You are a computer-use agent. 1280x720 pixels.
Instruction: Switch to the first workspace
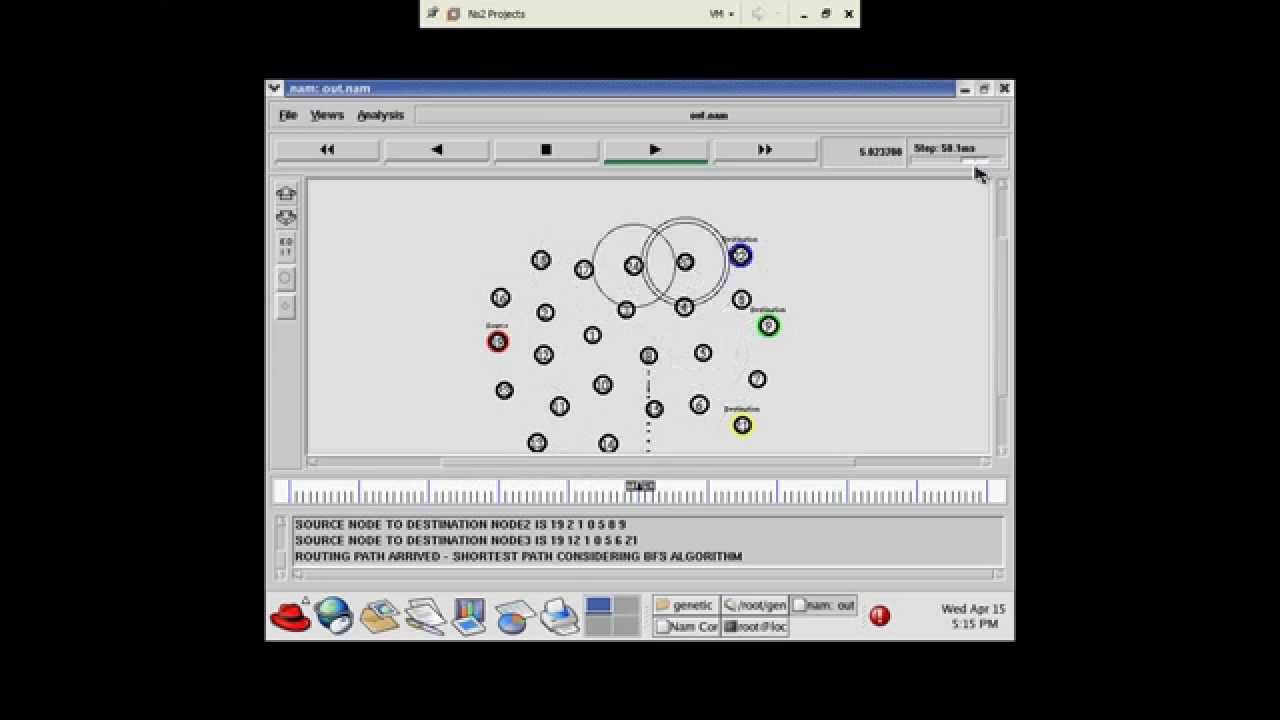point(599,605)
